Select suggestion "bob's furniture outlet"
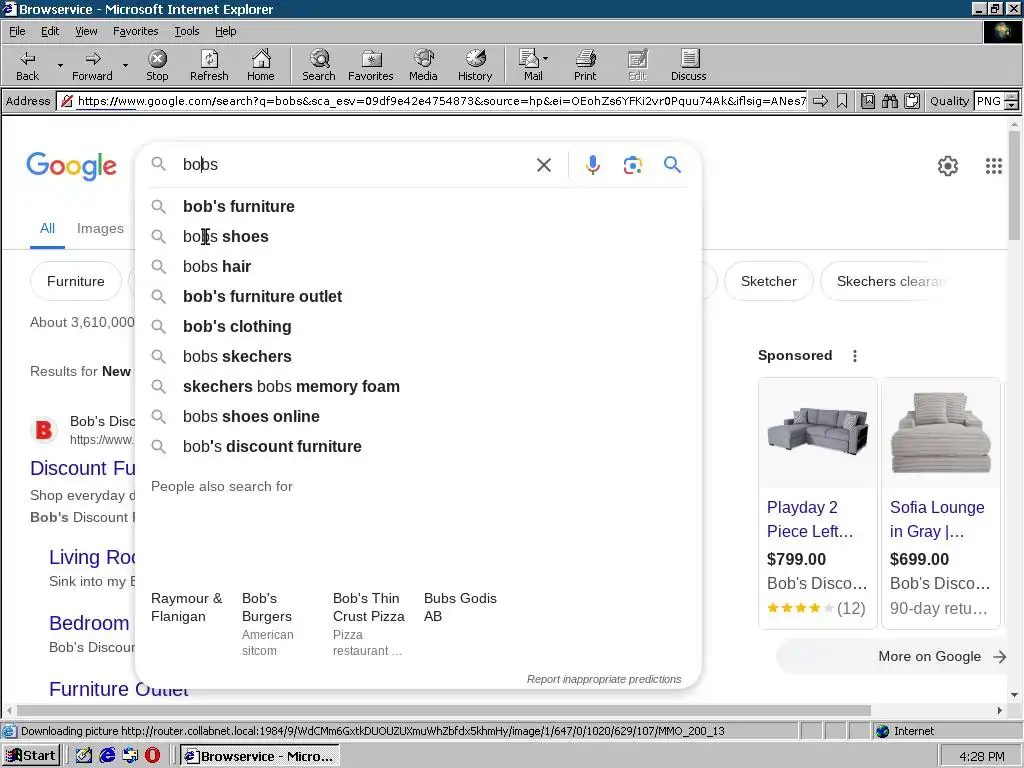The image size is (1024, 768). 418,296
